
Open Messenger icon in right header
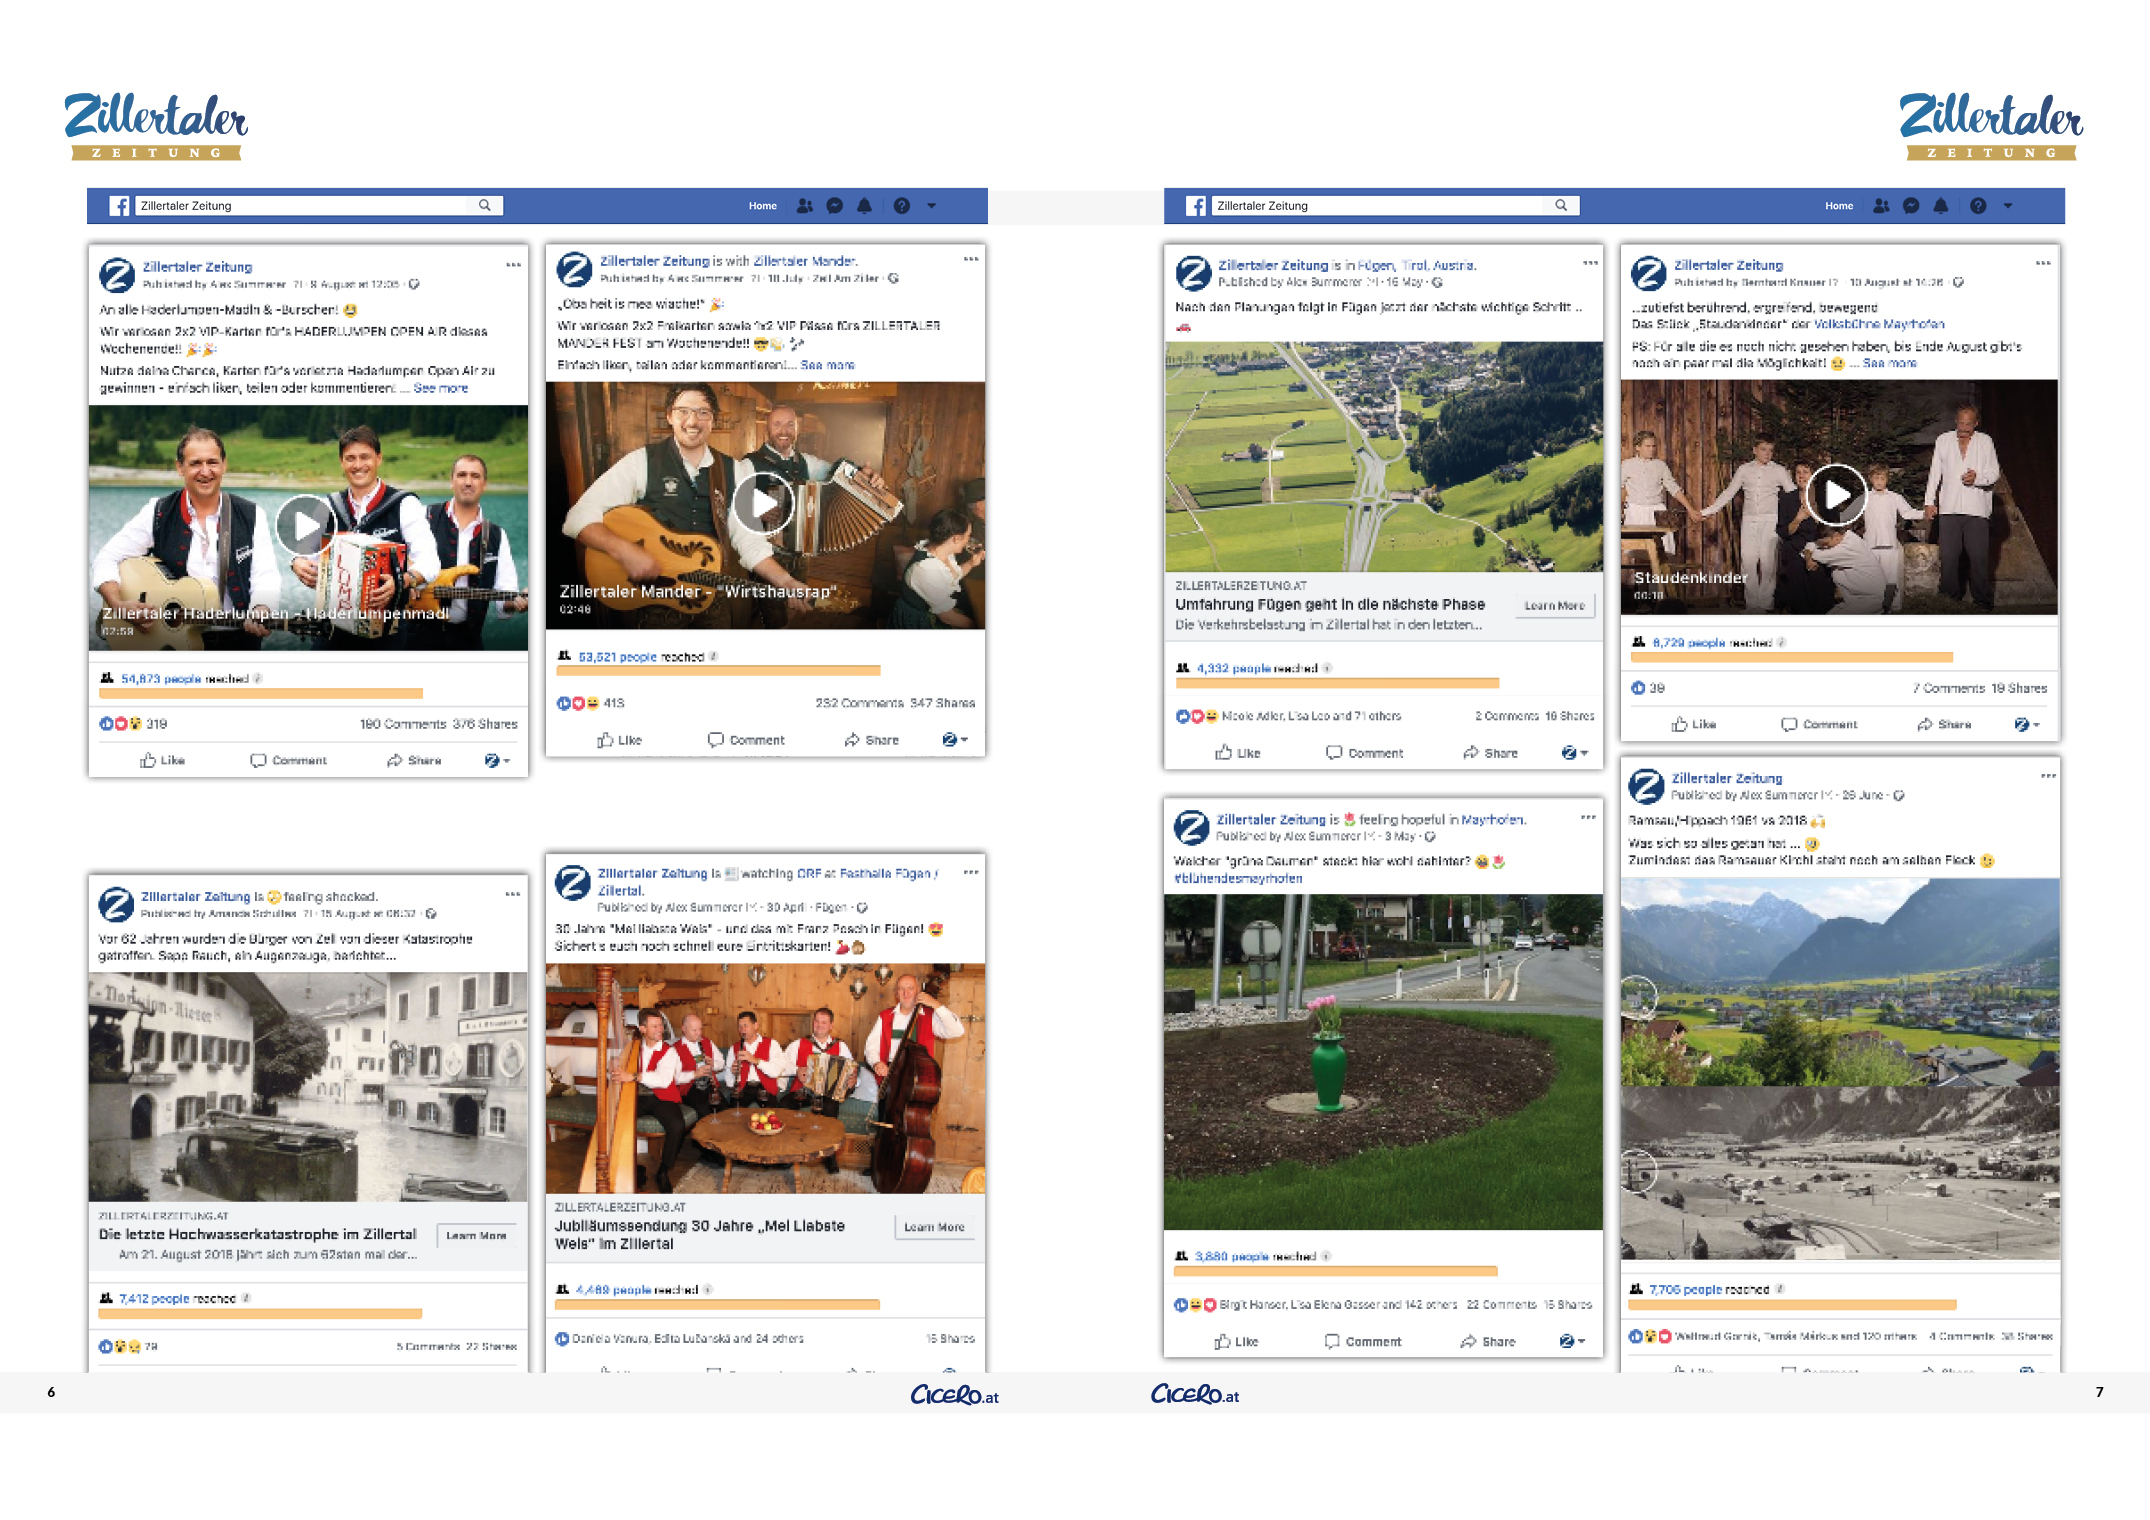tap(1911, 206)
